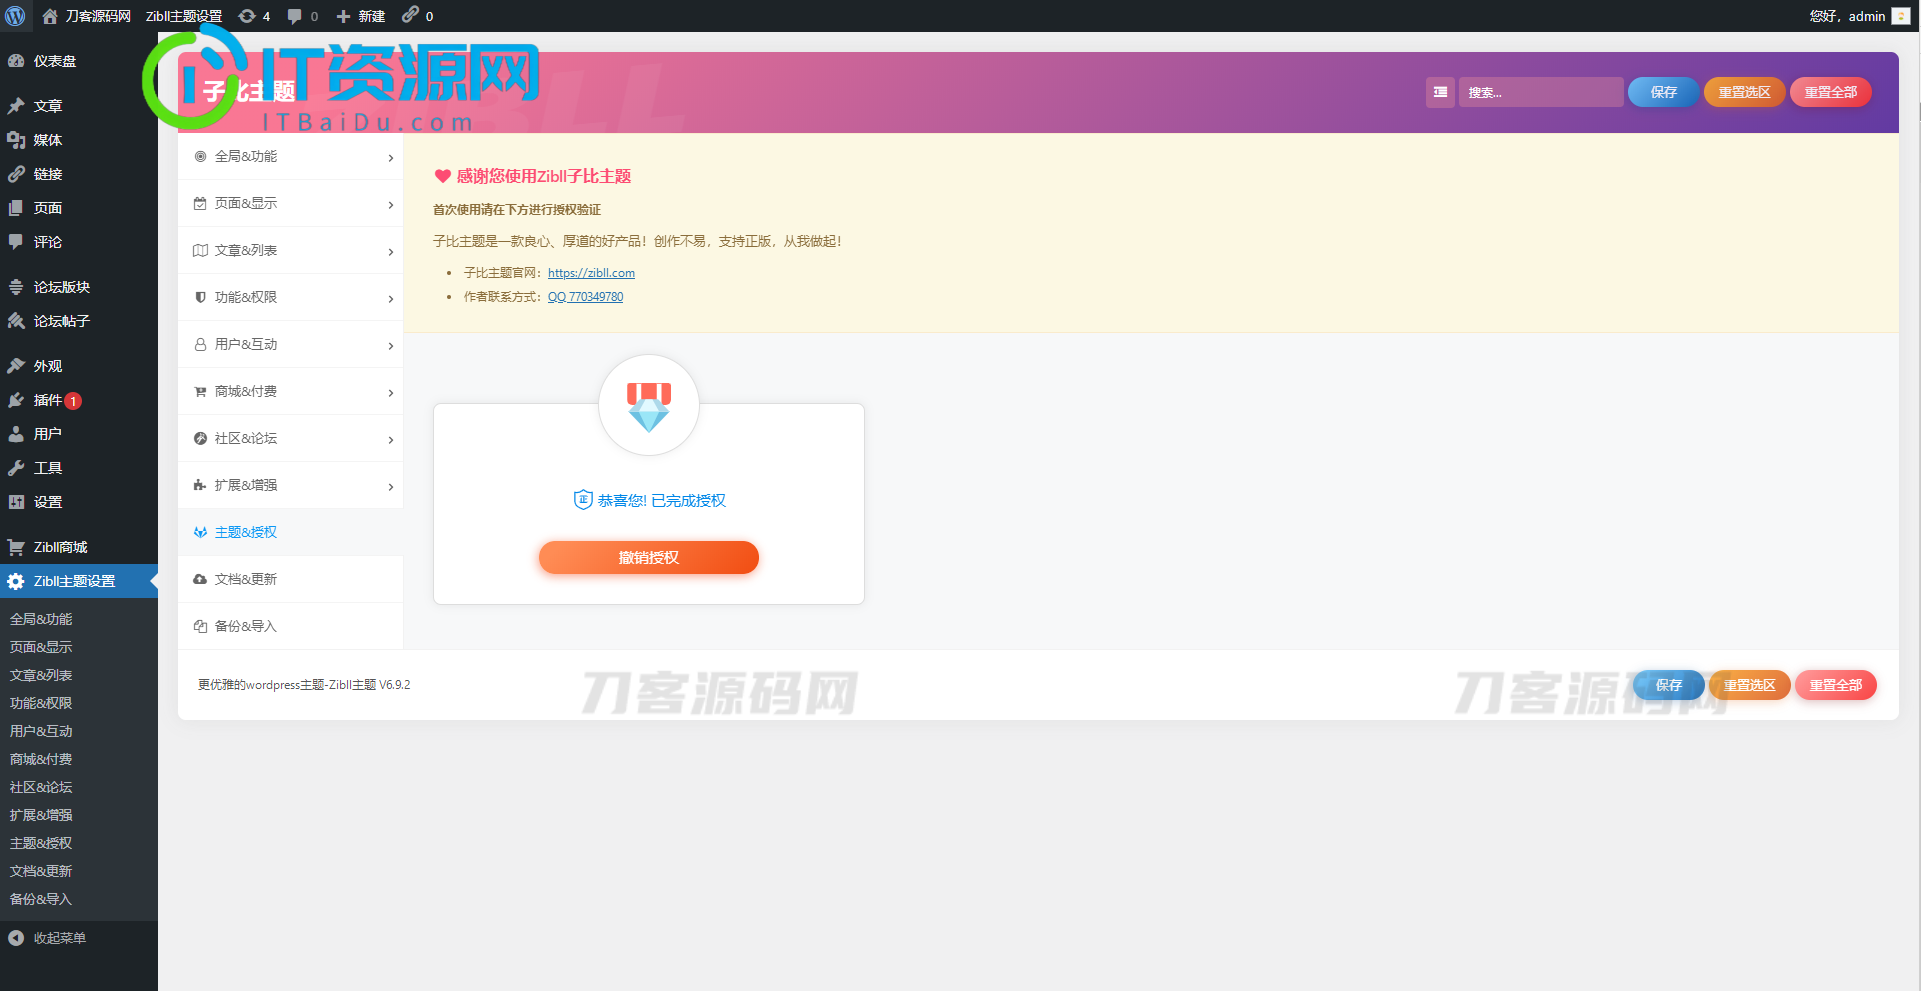Click the 新建 new content button
Screen dimensions: 1921x991
coord(360,16)
